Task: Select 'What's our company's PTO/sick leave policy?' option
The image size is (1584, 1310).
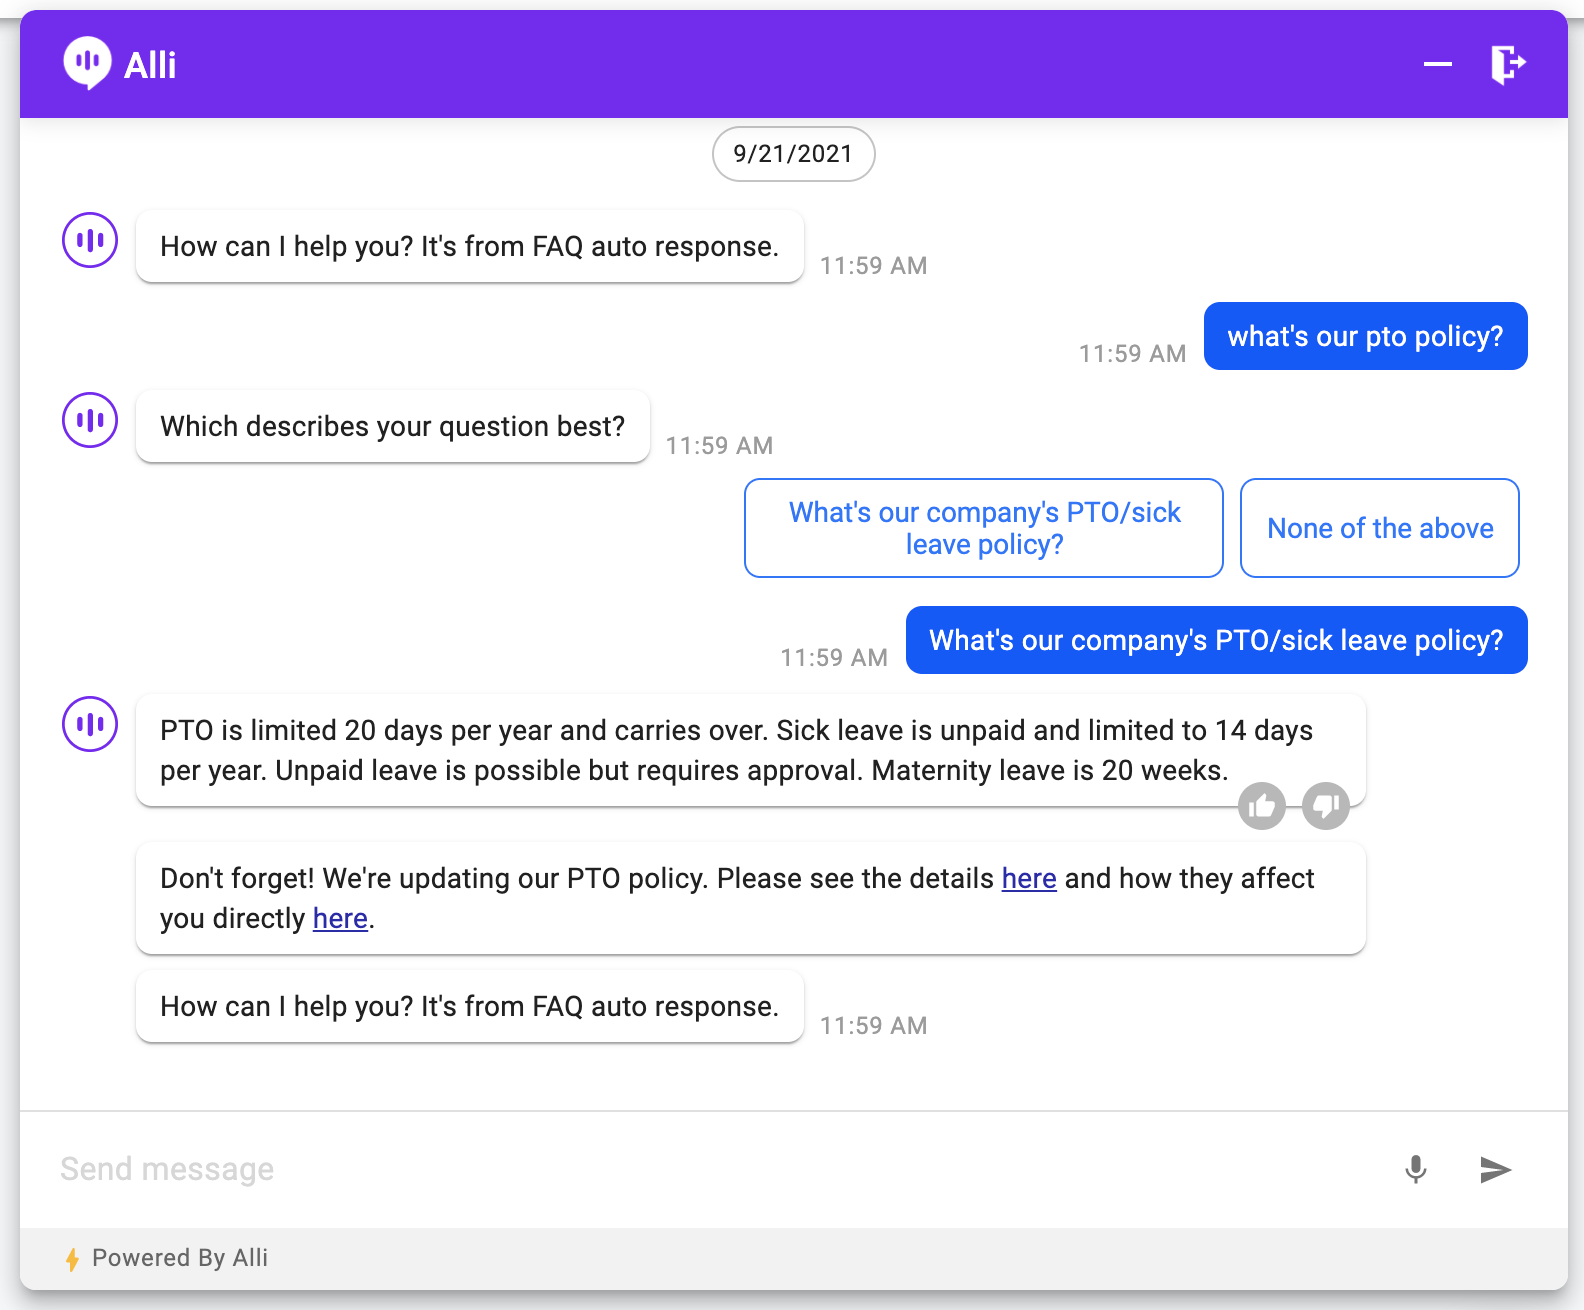Action: 984,528
